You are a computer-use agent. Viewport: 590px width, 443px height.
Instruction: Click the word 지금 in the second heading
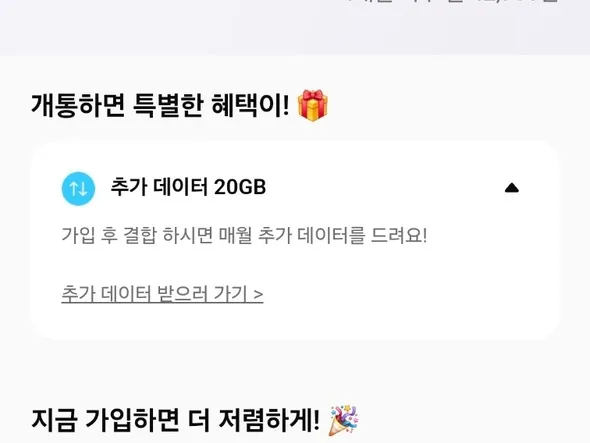coord(54,420)
